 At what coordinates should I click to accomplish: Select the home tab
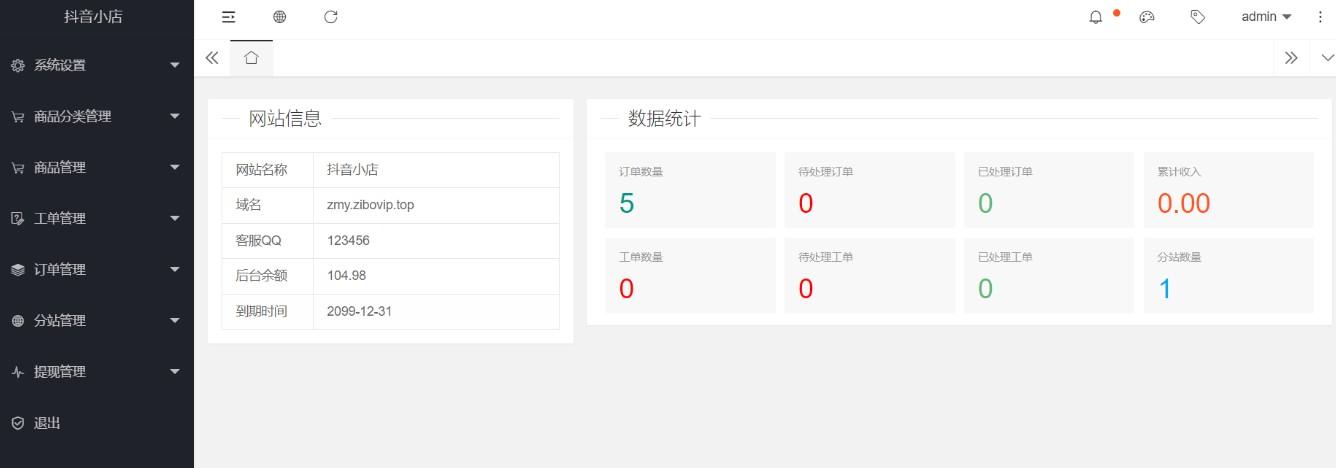tap(251, 58)
